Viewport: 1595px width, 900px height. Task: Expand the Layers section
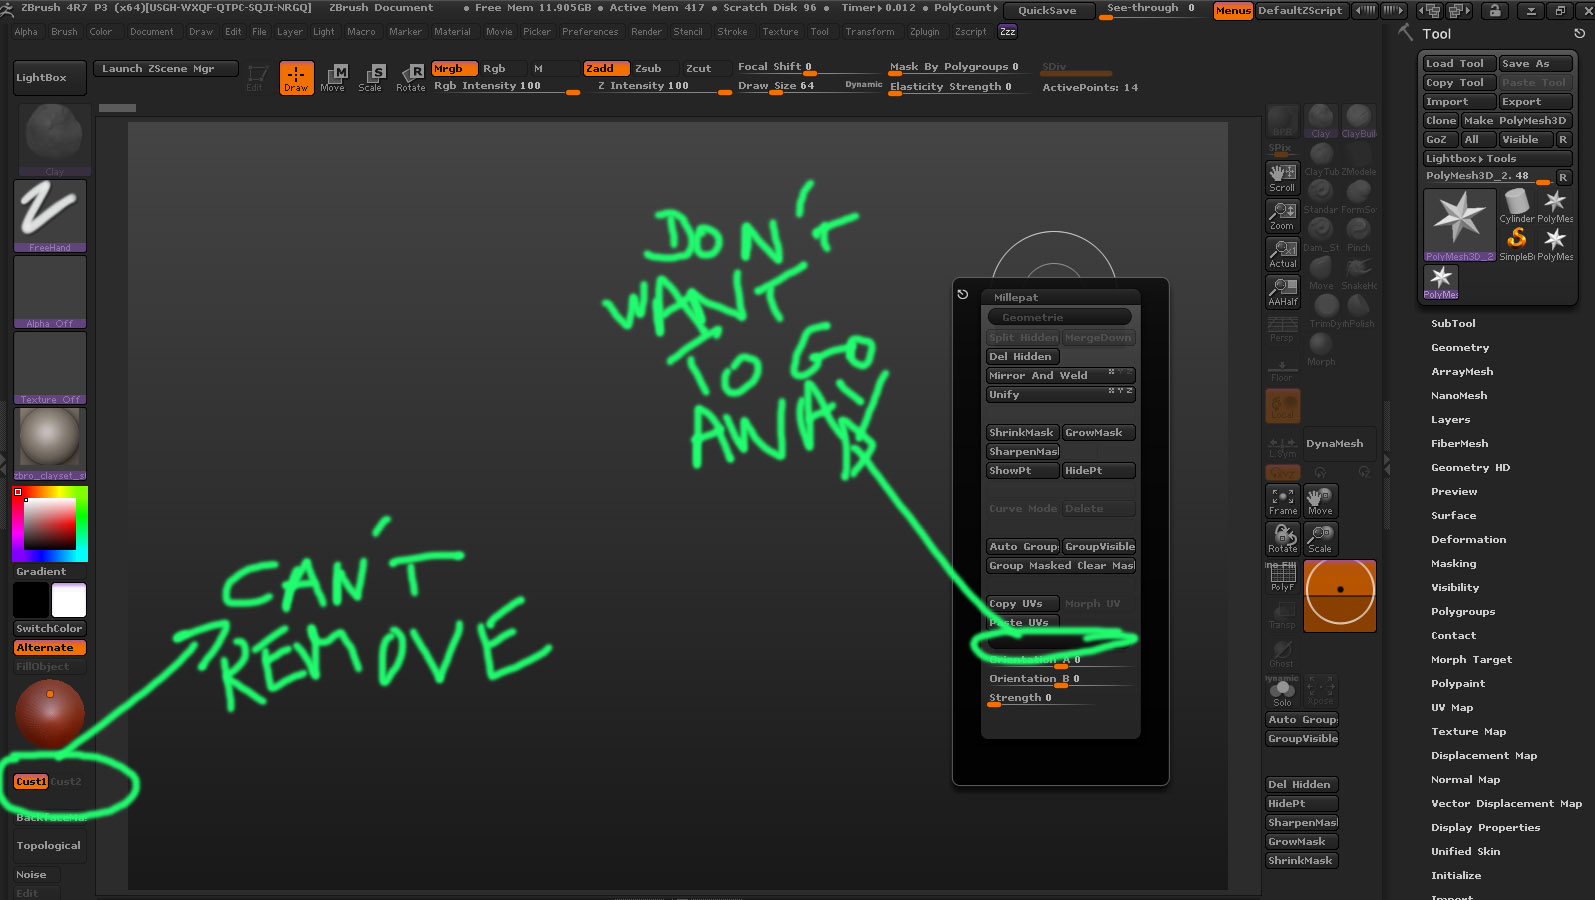click(x=1450, y=420)
